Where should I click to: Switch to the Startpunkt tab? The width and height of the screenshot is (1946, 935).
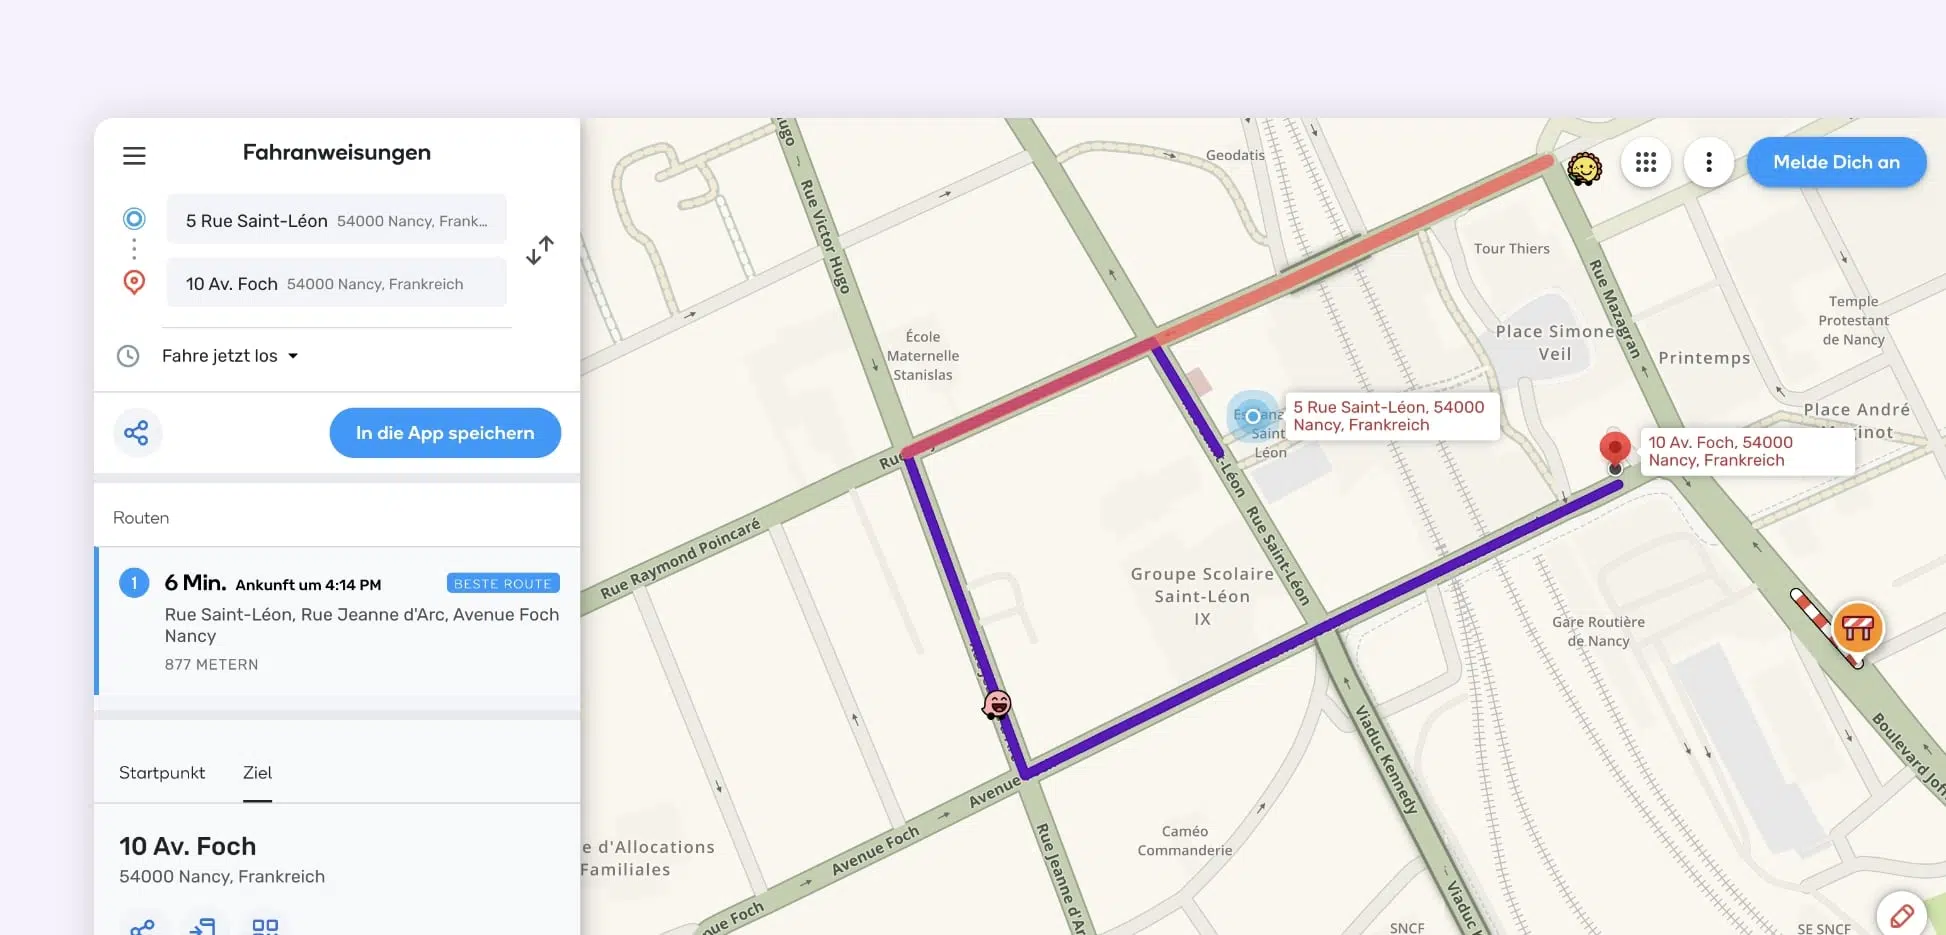[x=162, y=773]
